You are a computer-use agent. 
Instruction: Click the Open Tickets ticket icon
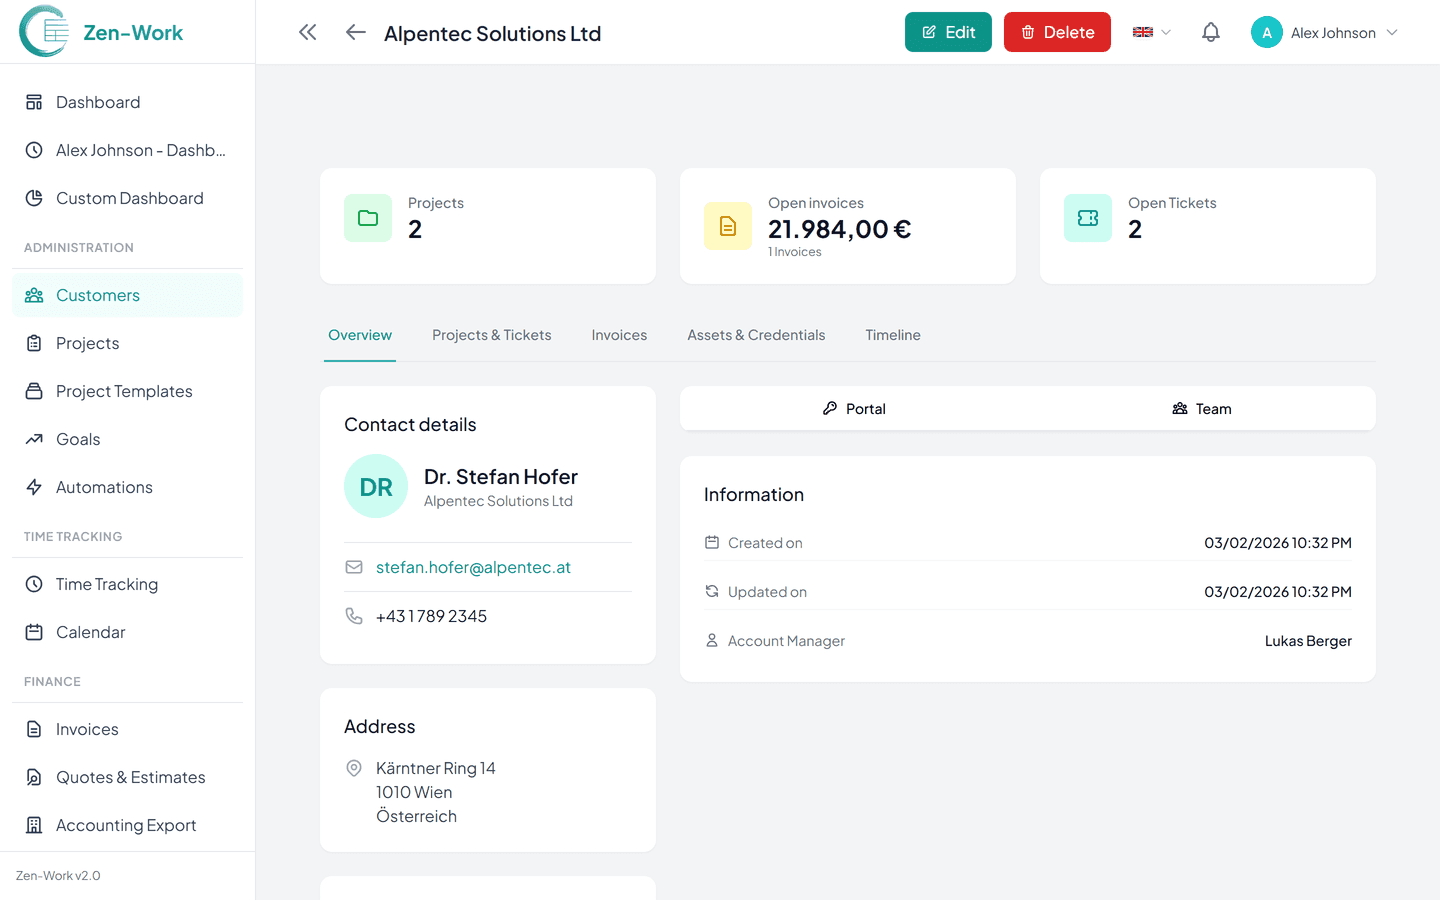pos(1087,218)
